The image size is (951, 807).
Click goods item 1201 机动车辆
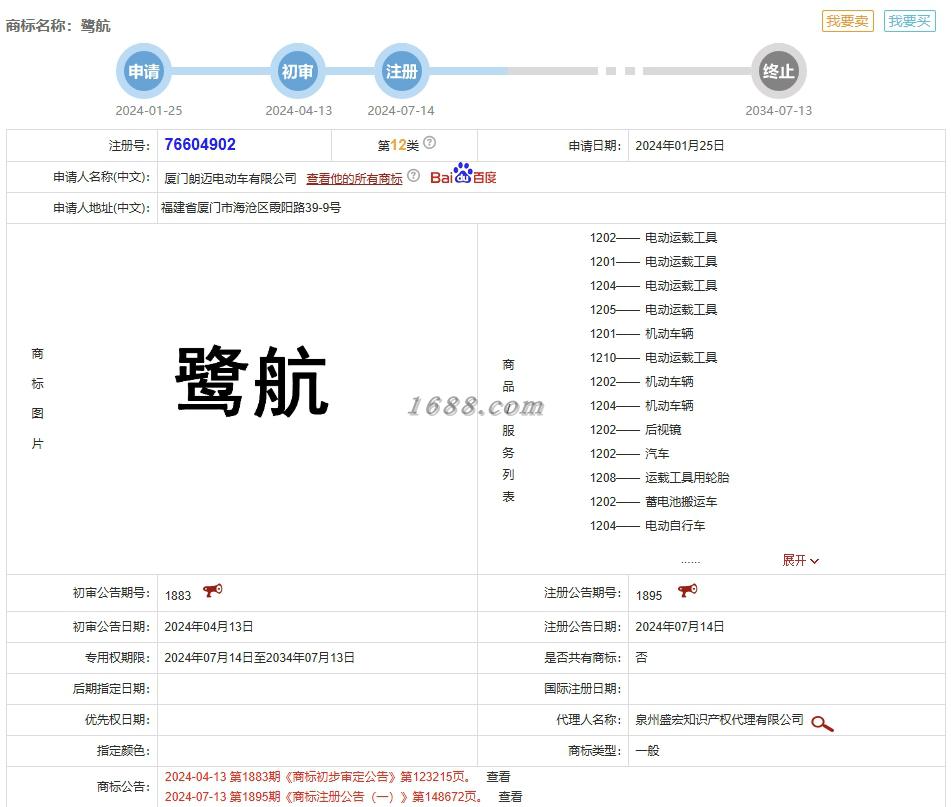(x=641, y=333)
